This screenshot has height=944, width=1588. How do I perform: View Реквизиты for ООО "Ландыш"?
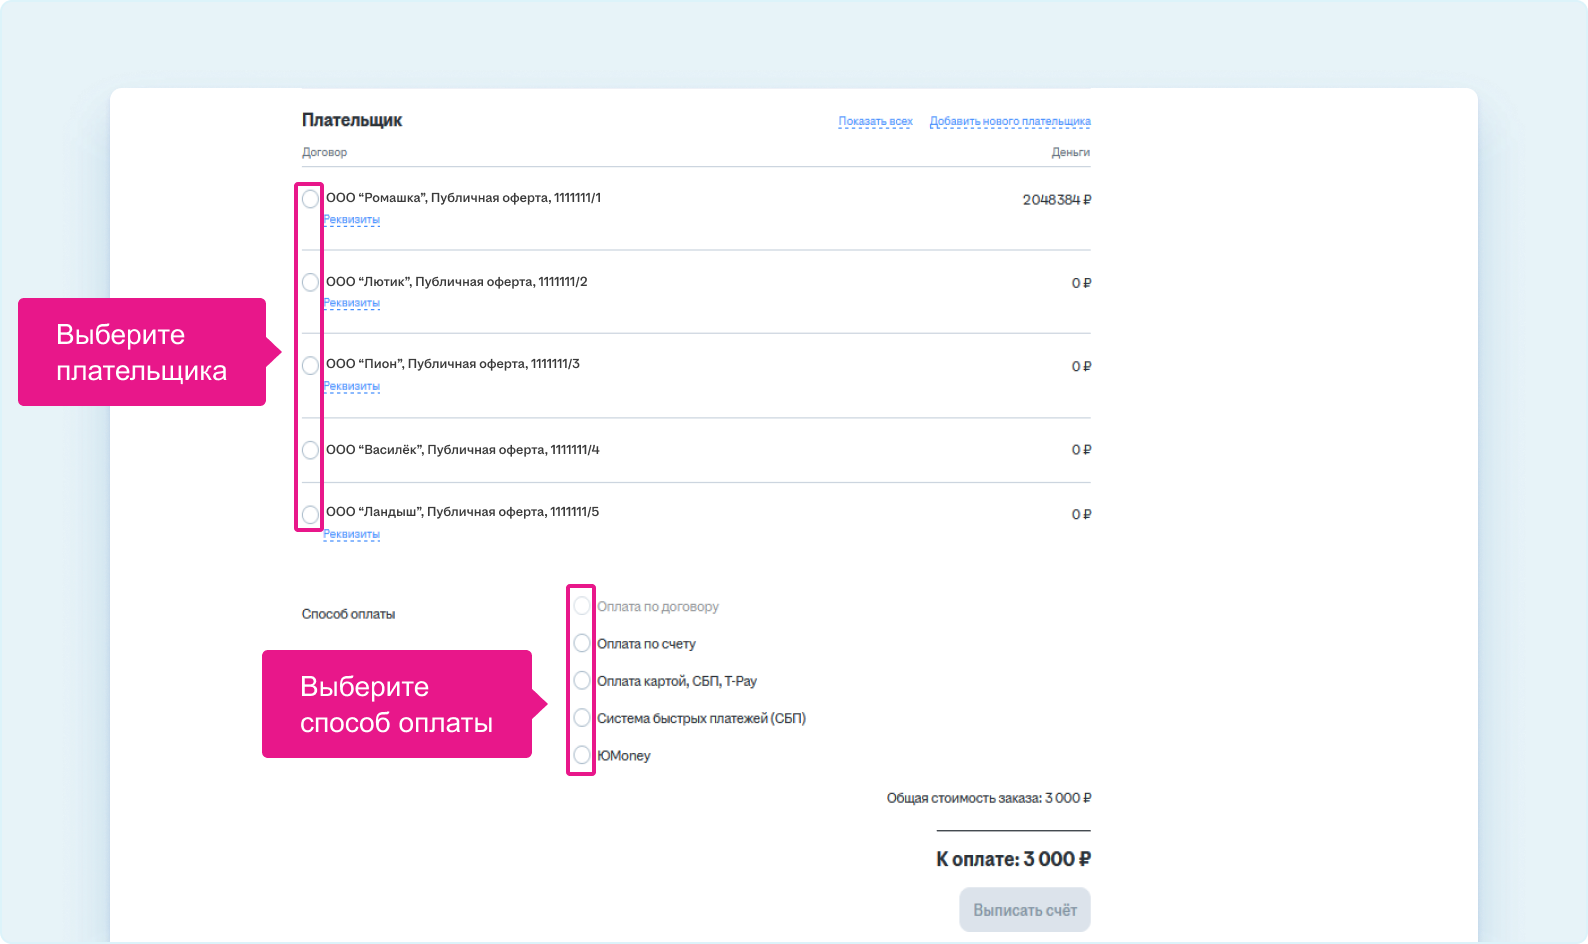point(352,534)
